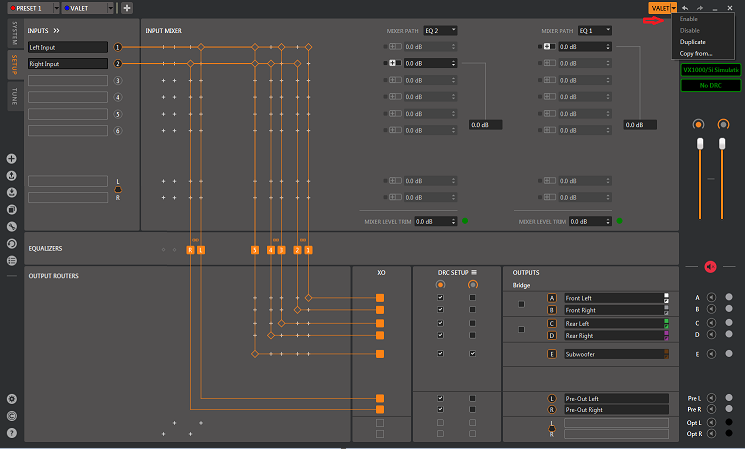Mute output channel D speaker icon
This screenshot has width=745, height=449.
pyautogui.click(x=711, y=334)
